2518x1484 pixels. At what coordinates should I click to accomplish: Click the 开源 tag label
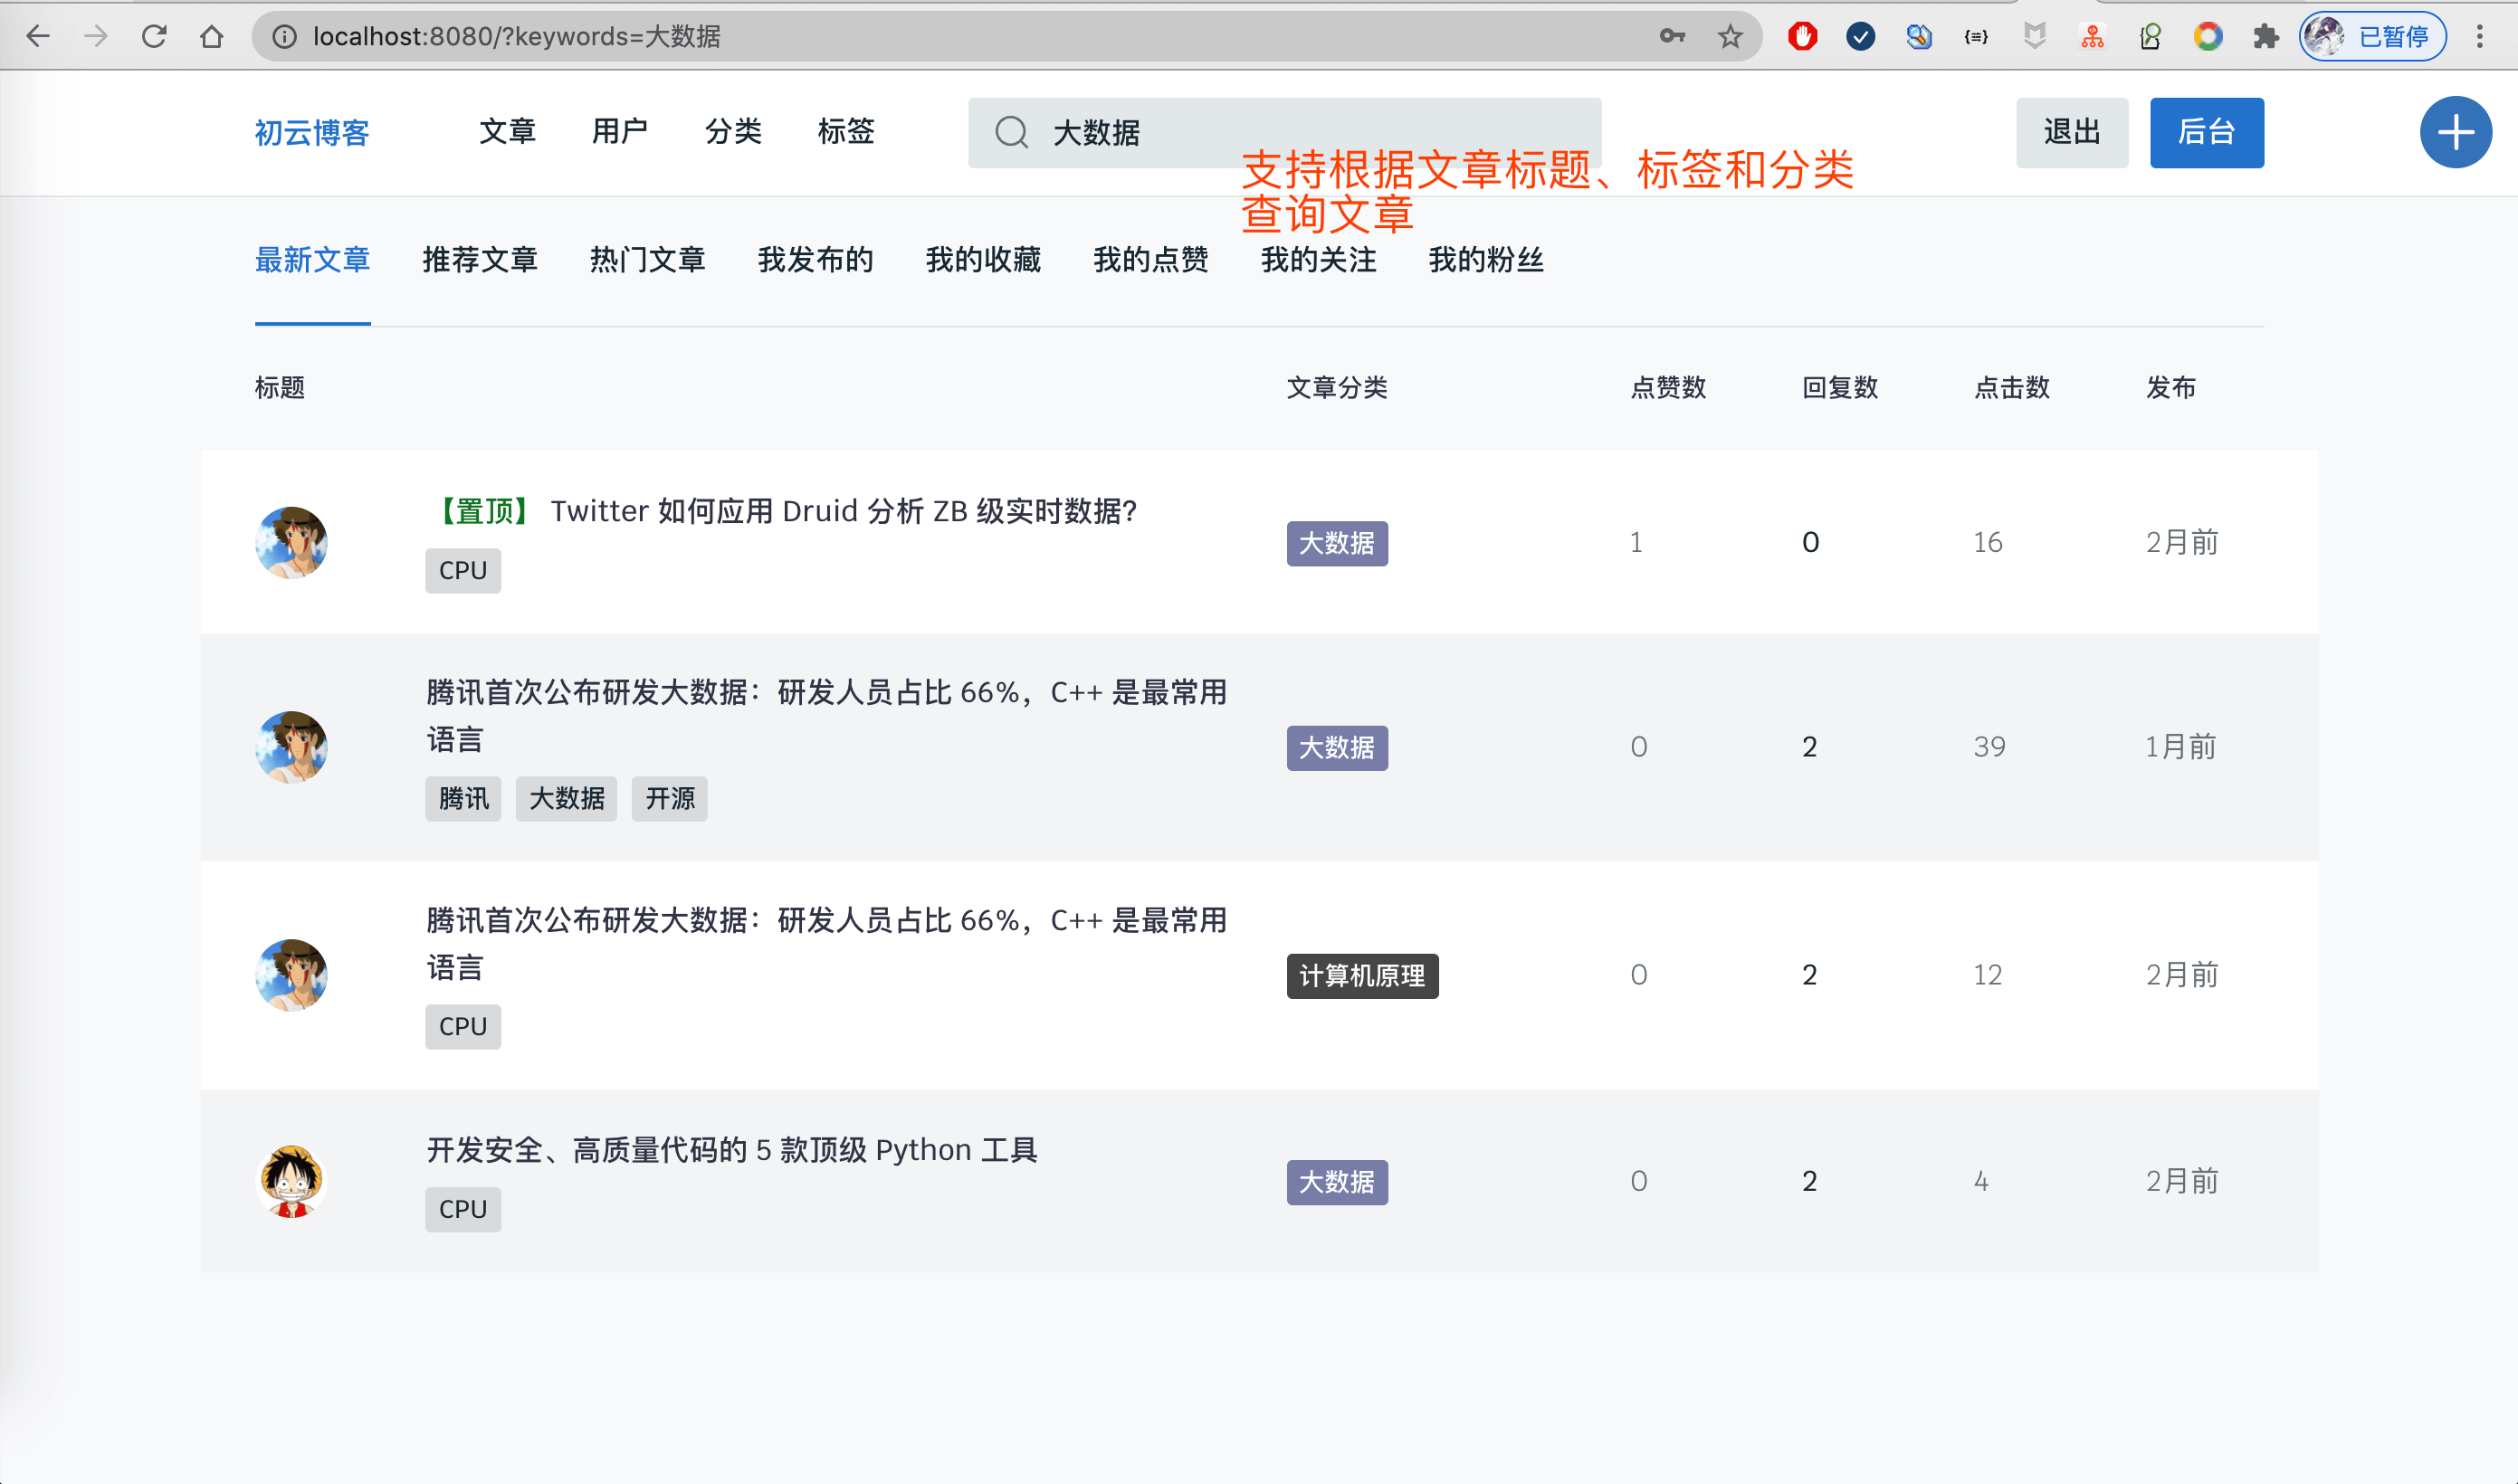669,798
